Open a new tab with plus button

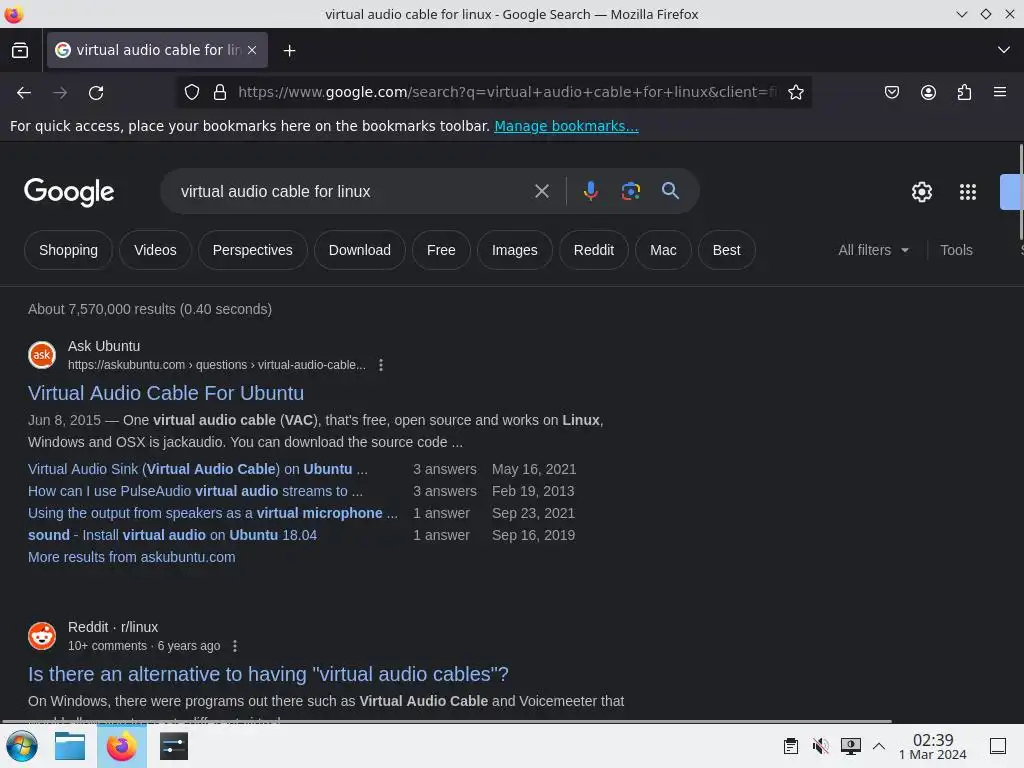[x=289, y=50]
